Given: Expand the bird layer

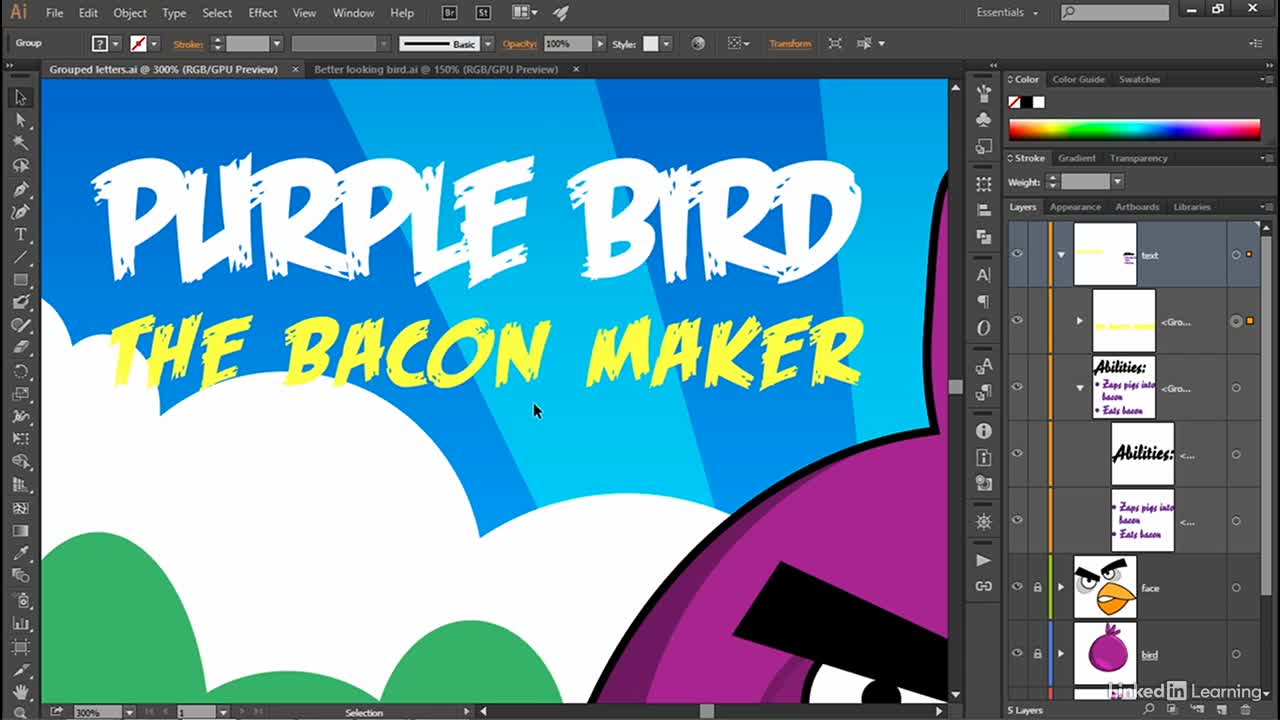Looking at the screenshot, I should click(1061, 654).
